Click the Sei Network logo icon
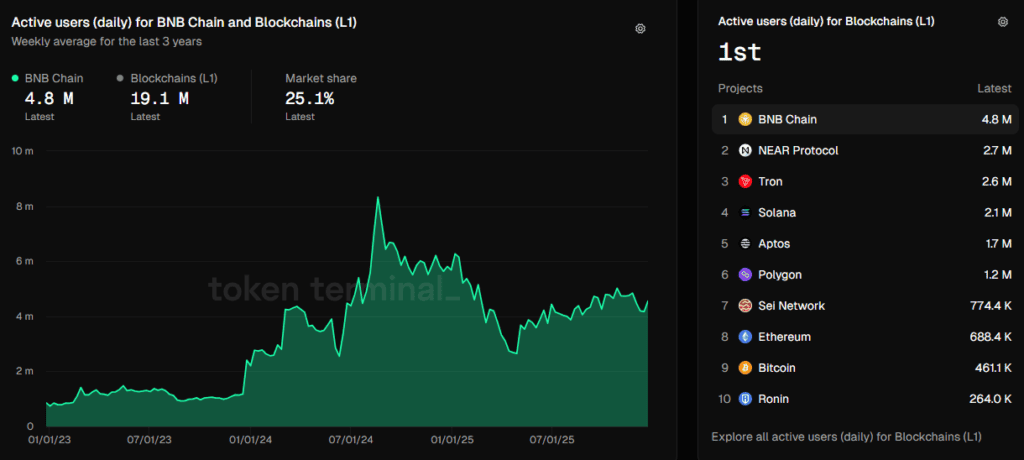The height and width of the screenshot is (460, 1024). point(745,306)
